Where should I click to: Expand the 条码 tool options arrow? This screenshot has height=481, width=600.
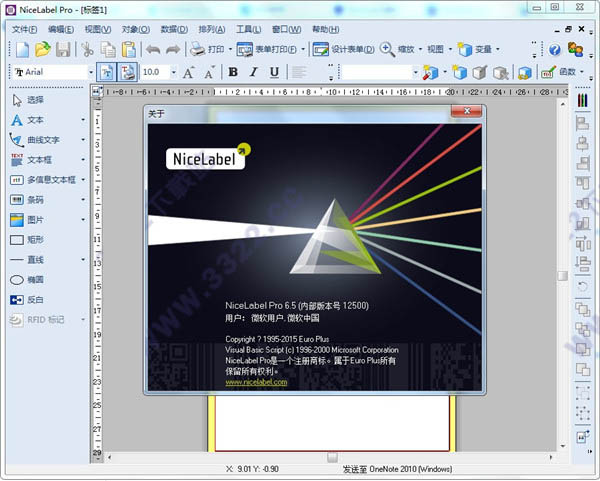[83, 200]
